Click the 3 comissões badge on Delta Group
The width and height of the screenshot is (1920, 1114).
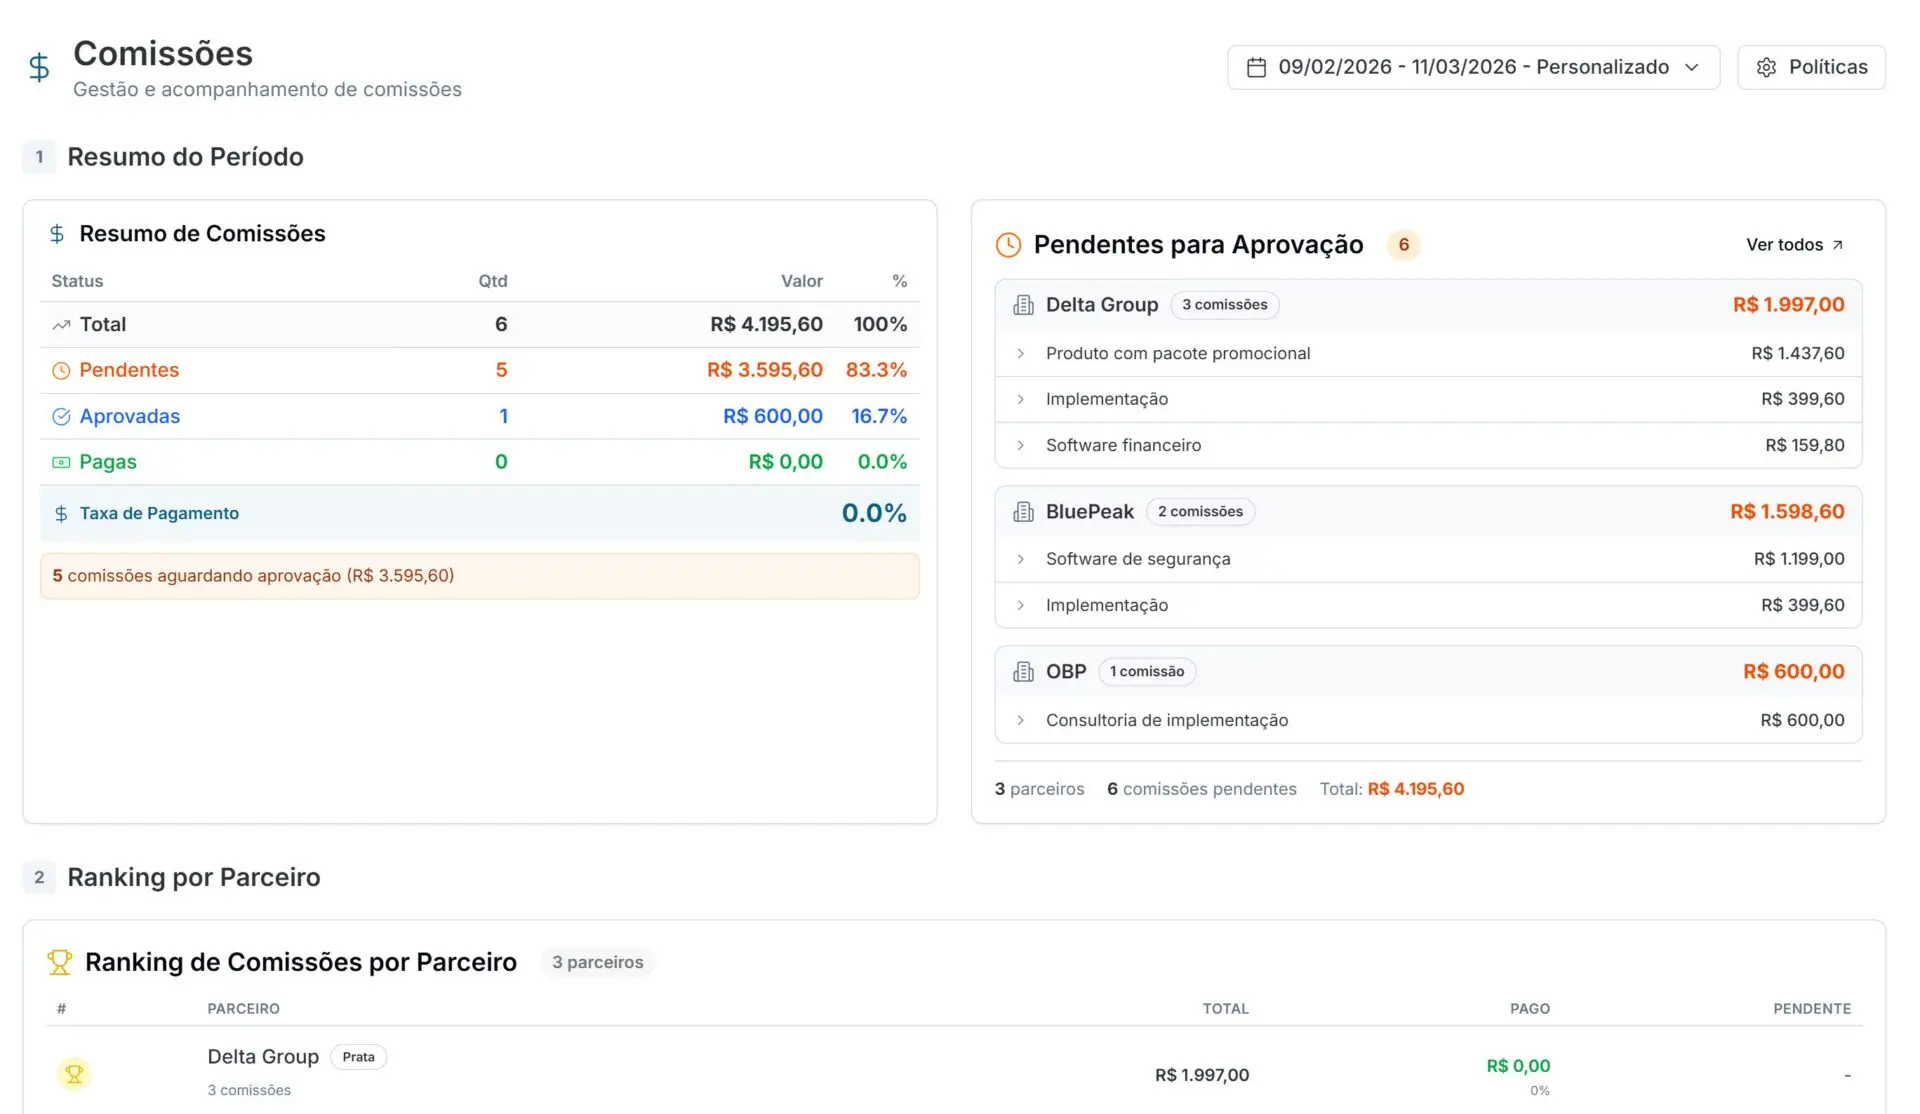pos(1224,305)
